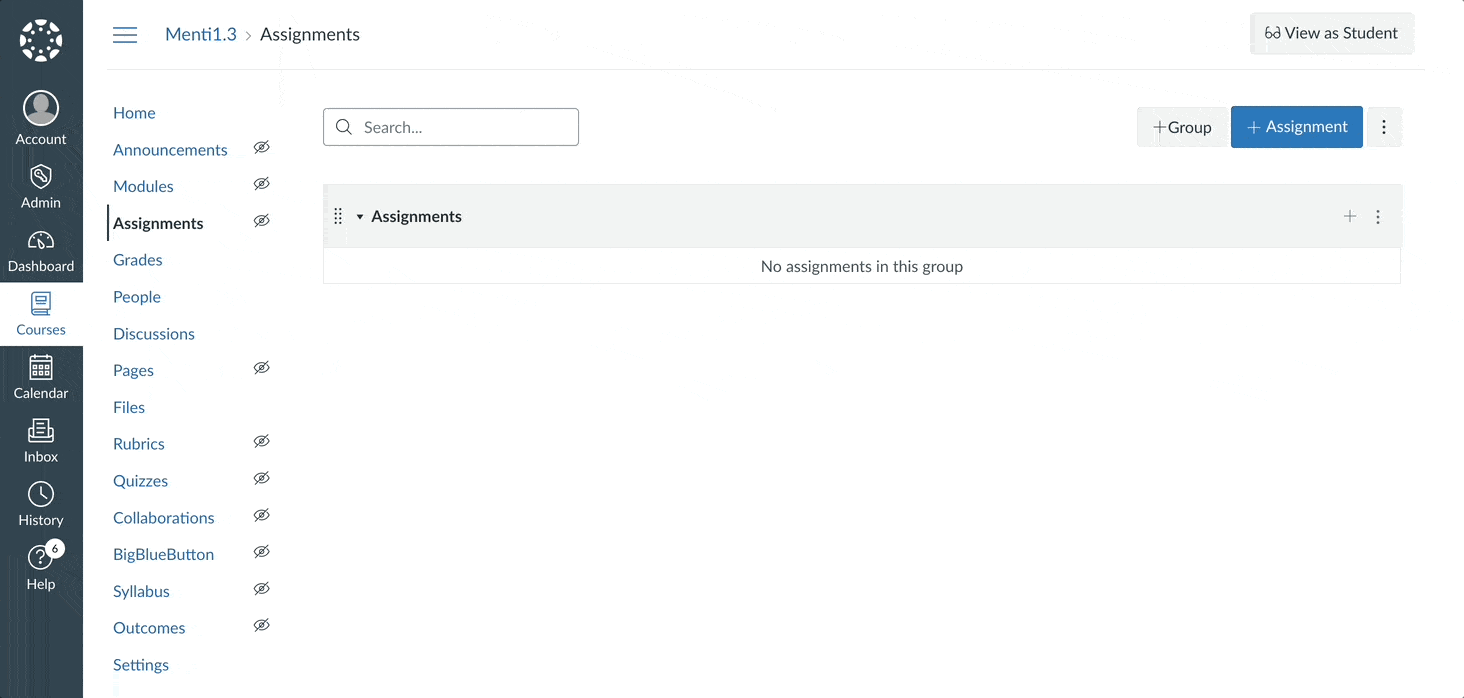Click the drag handle of Assignments group
This screenshot has width=1464, height=698.
(338, 216)
